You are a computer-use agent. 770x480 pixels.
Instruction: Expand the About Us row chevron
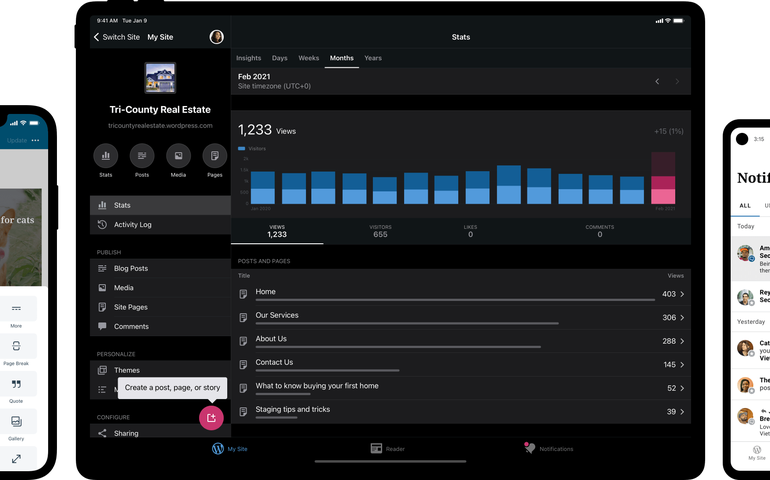click(682, 341)
